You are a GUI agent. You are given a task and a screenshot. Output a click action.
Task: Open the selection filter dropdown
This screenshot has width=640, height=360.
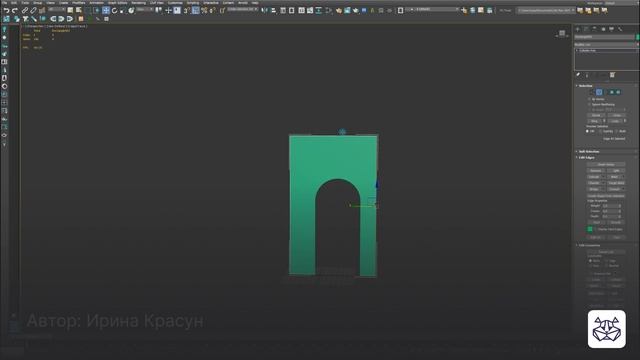point(56,9)
